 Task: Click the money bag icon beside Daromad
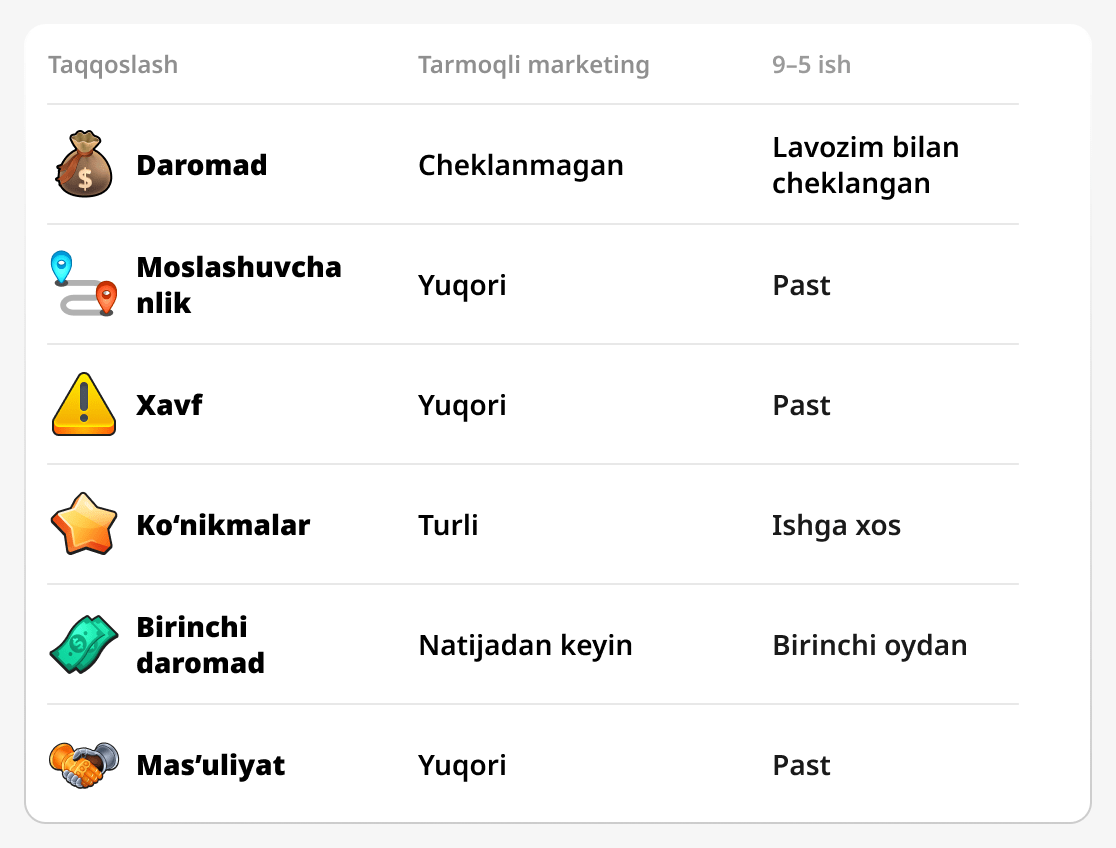click(x=84, y=165)
